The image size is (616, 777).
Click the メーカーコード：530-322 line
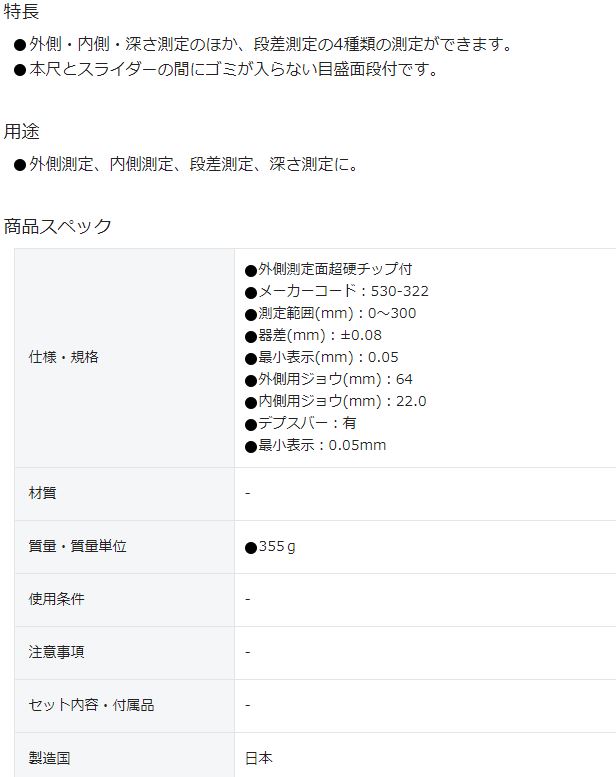click(x=336, y=291)
